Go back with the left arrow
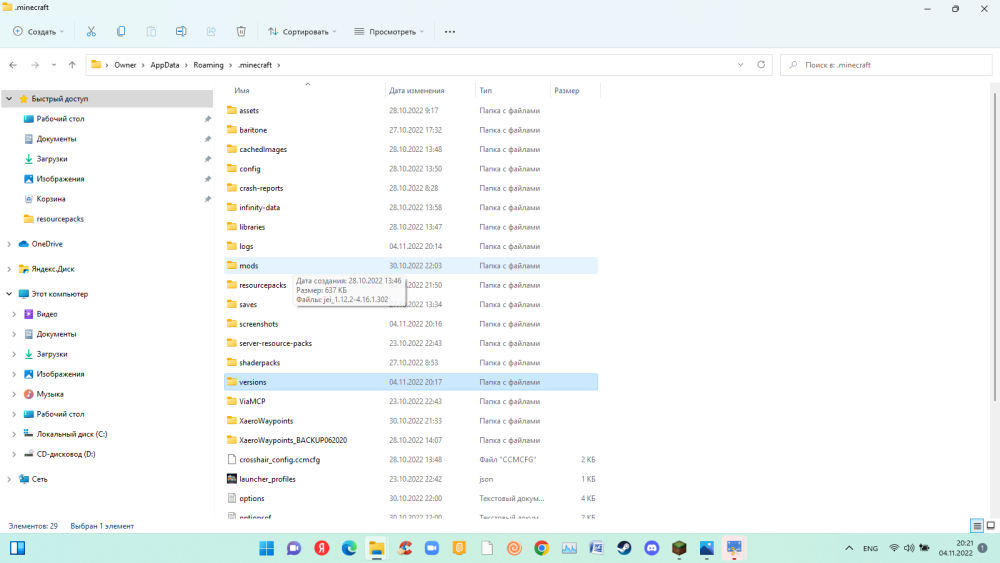1000x563 pixels. pyautogui.click(x=13, y=65)
